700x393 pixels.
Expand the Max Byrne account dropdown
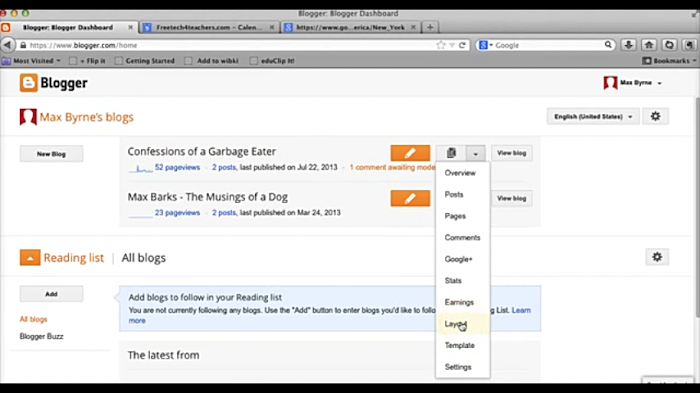pos(659,83)
